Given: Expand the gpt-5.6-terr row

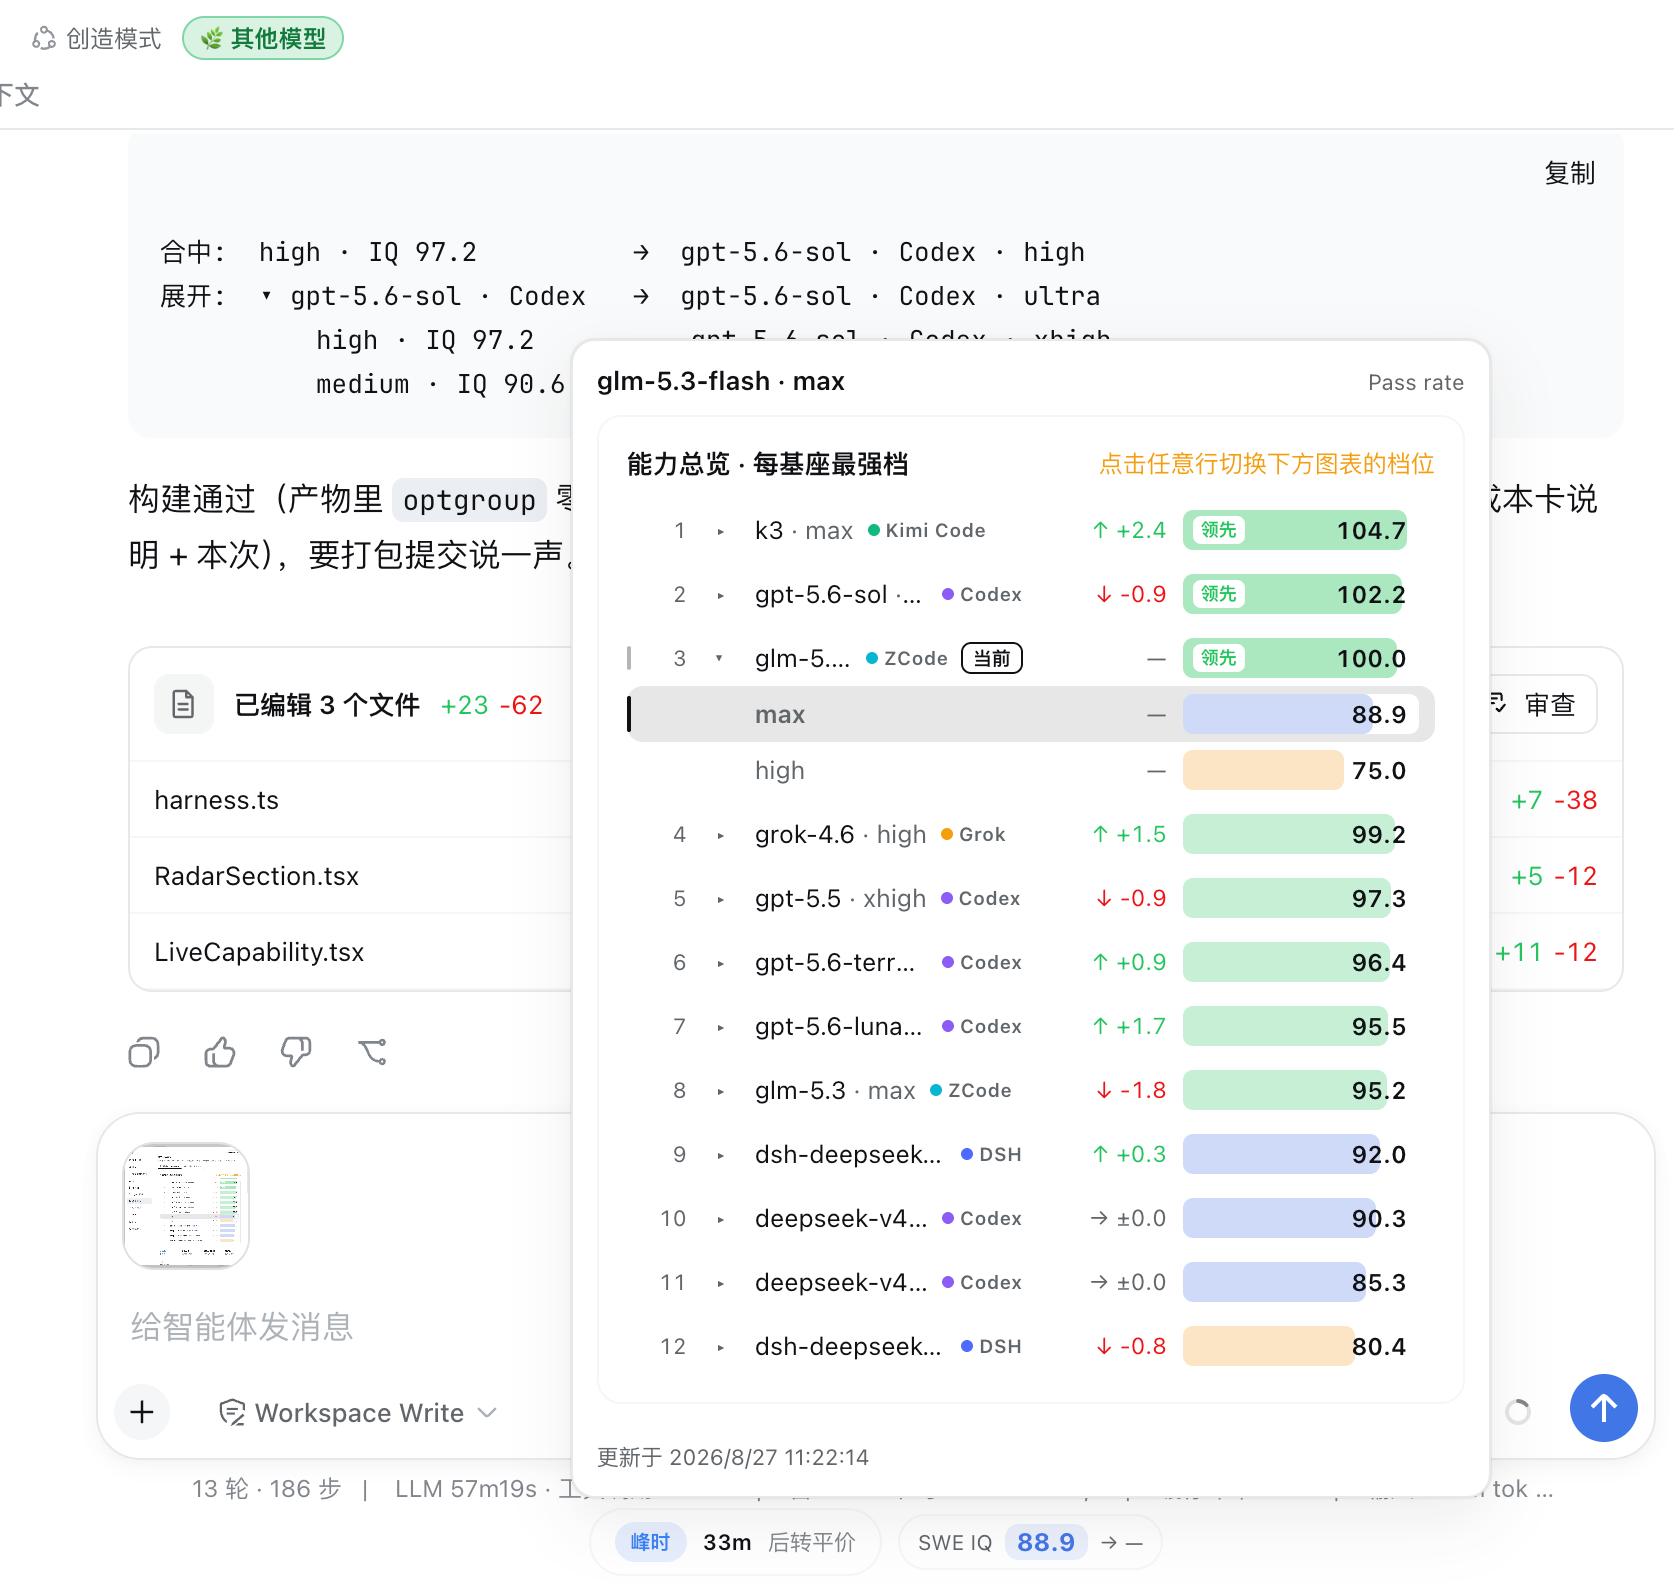Looking at the screenshot, I should click(720, 963).
